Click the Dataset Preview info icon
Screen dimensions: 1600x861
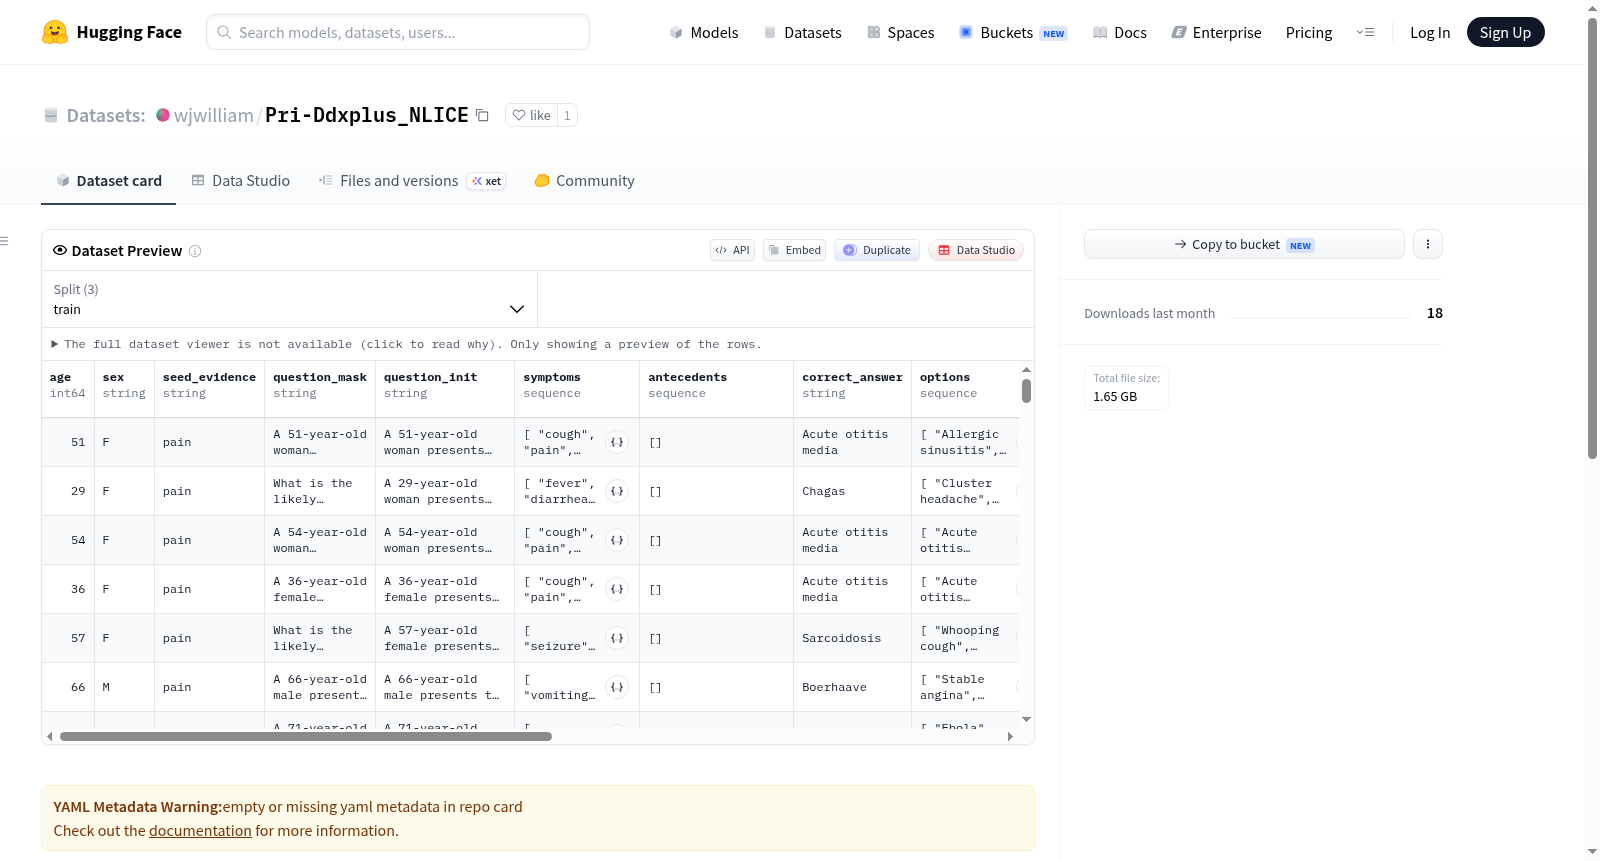[x=195, y=251]
